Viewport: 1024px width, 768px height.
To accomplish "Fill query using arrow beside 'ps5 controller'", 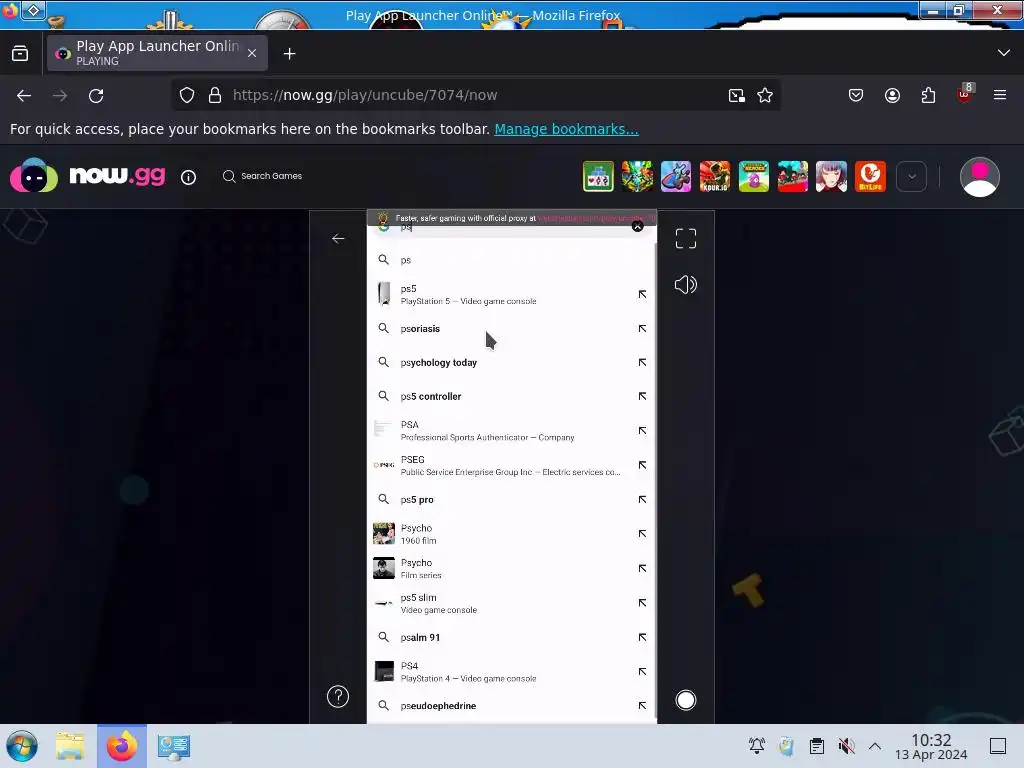I will click(x=642, y=396).
